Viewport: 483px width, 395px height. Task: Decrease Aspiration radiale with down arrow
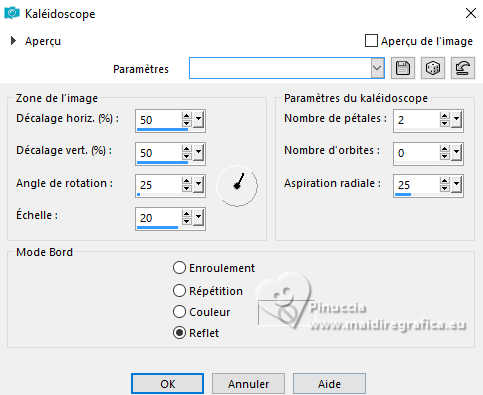tap(444, 188)
